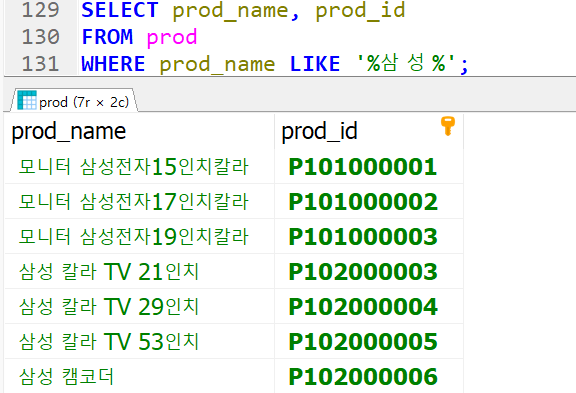The width and height of the screenshot is (576, 393).
Task: Select cell P101000003
Action: click(369, 236)
